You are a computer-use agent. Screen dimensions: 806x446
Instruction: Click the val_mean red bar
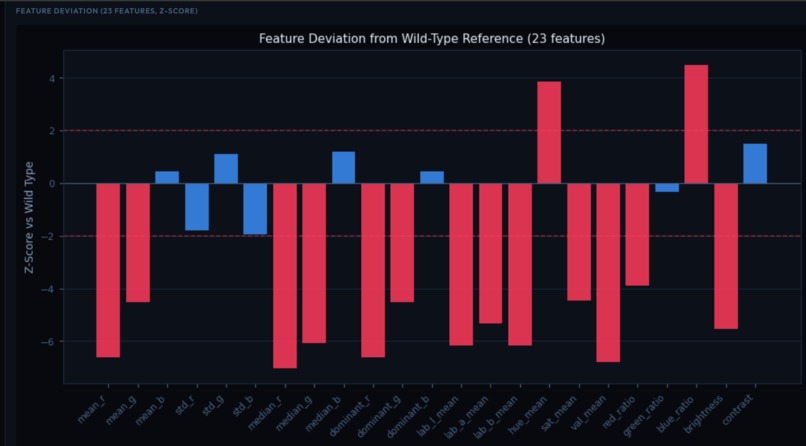608,273
